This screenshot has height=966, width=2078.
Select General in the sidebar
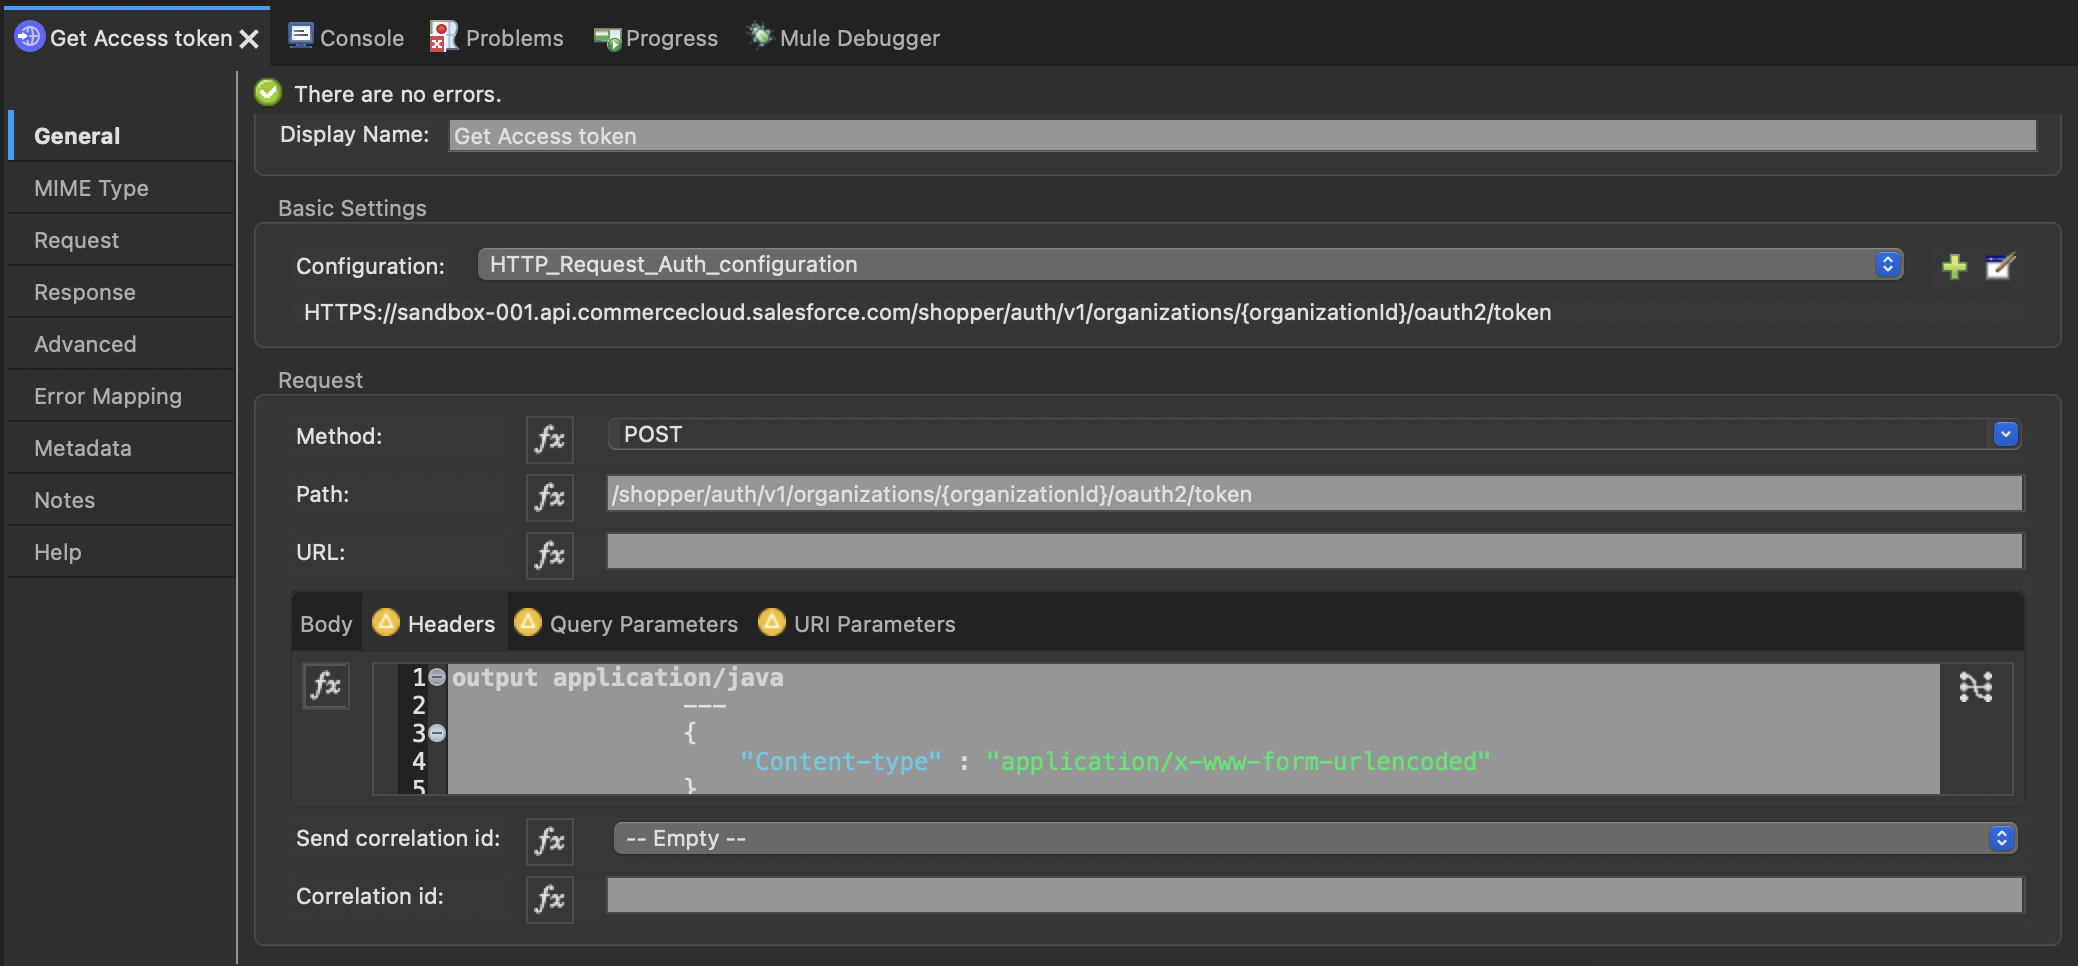point(121,136)
